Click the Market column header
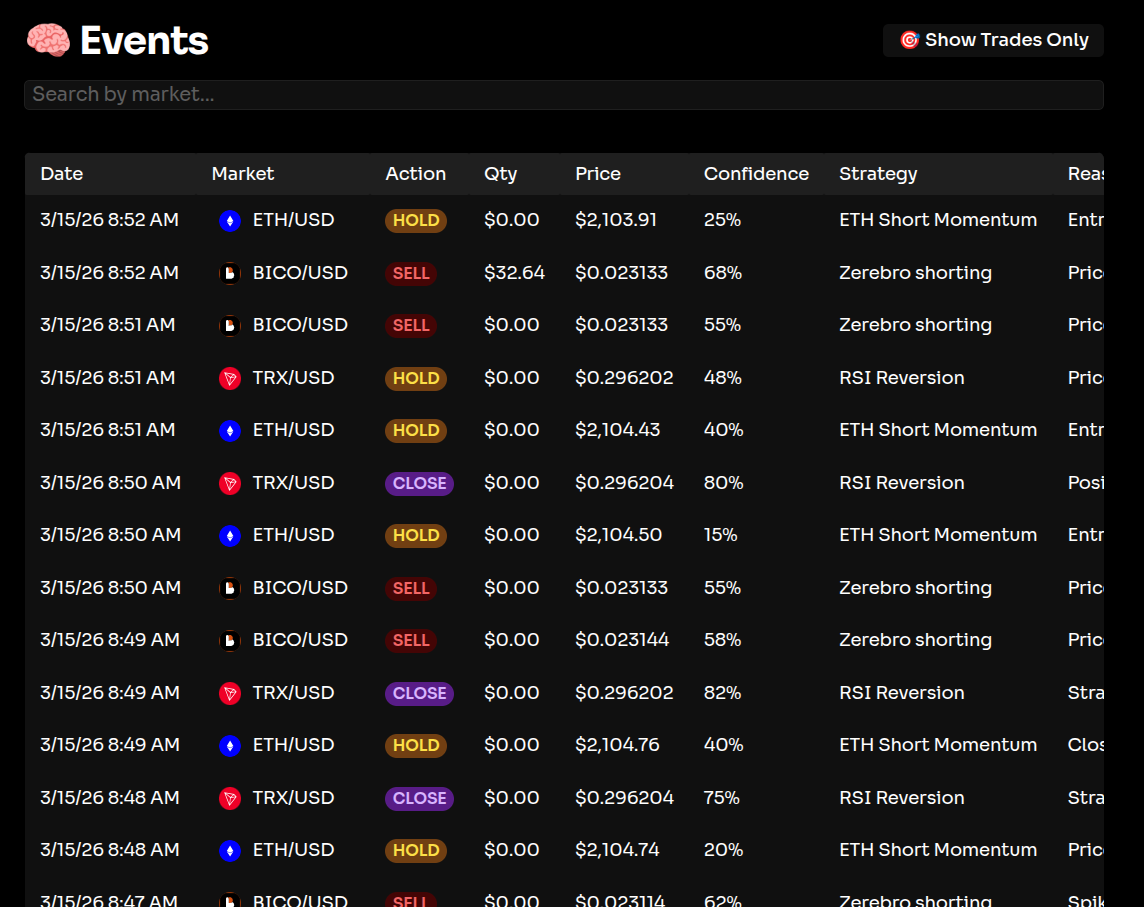Viewport: 1144px width, 907px height. coord(243,174)
